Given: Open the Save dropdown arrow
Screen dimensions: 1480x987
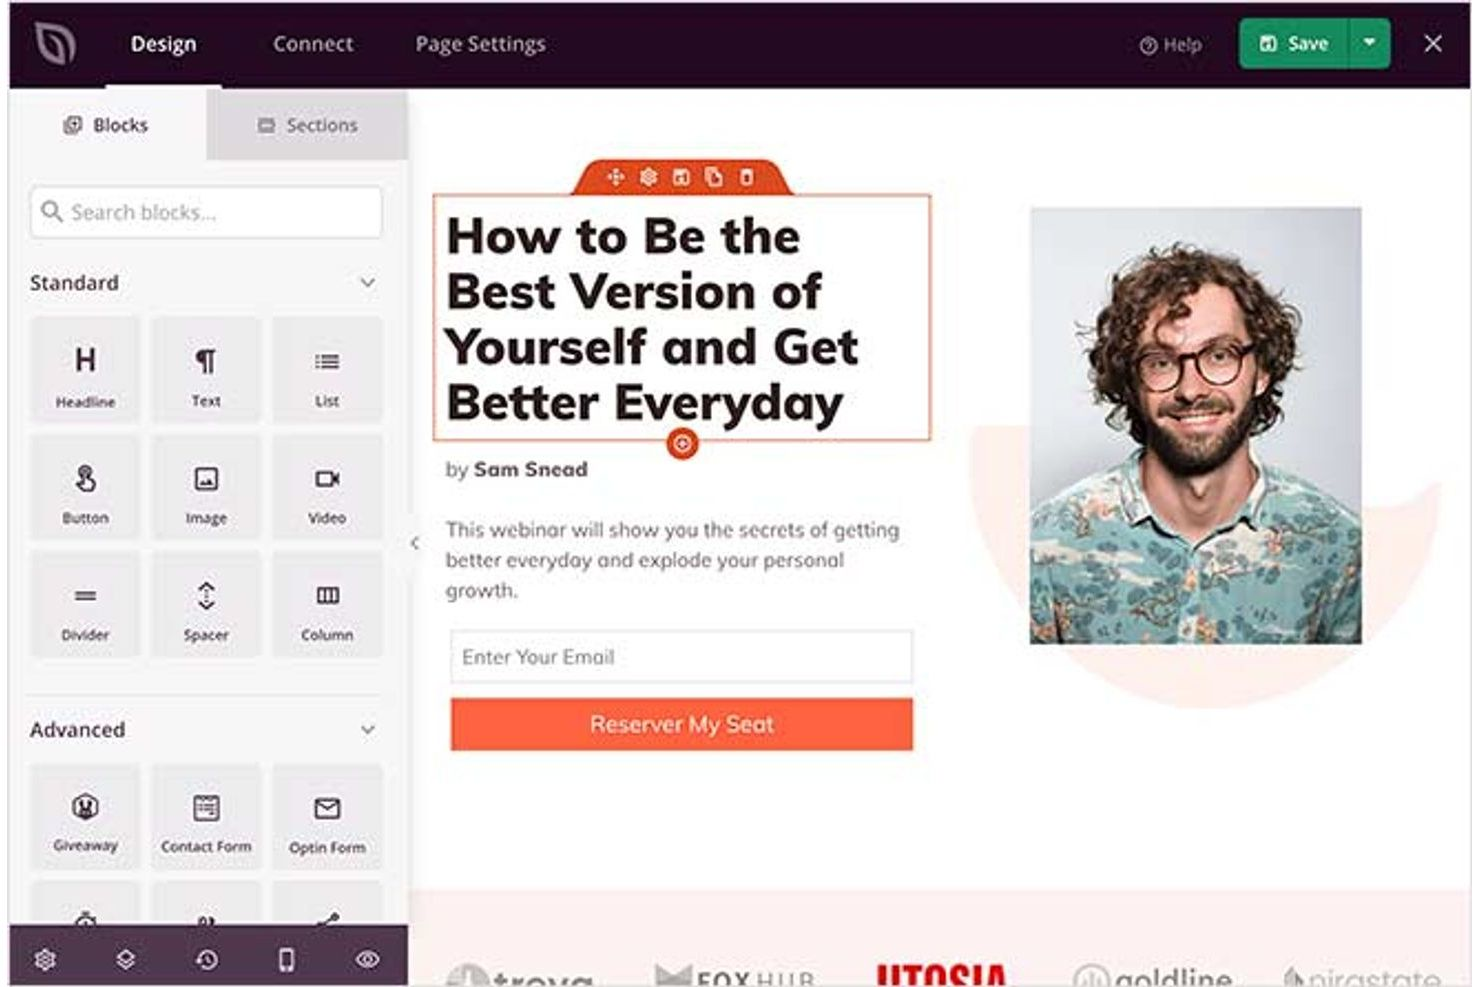Looking at the screenshot, I should (1370, 43).
